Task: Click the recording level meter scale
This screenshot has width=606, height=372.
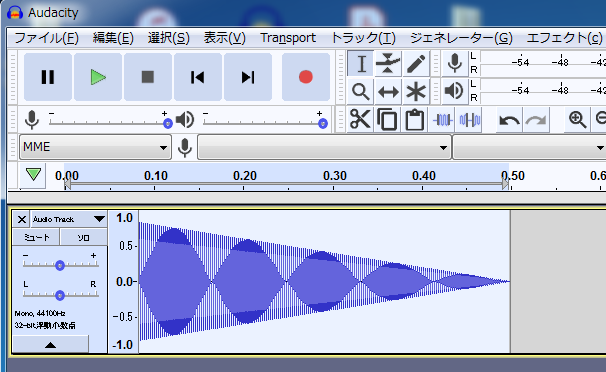Action: 543,63
